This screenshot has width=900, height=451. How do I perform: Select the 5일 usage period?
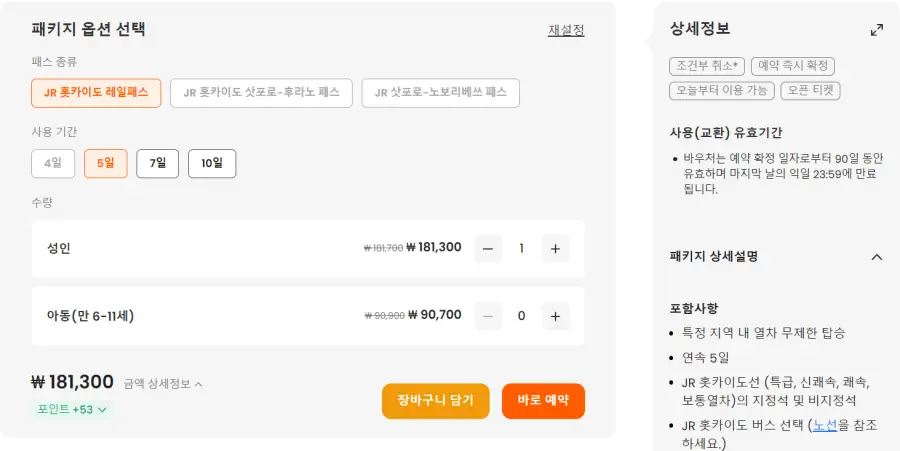coord(106,164)
